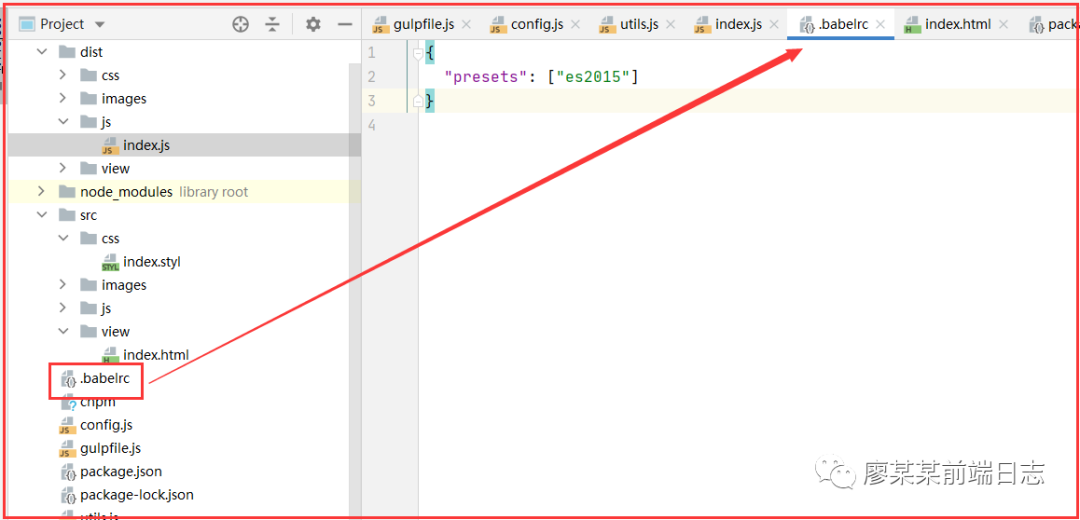The width and height of the screenshot is (1080, 520).
Task: Collapse the dist folder
Action: tap(42, 52)
